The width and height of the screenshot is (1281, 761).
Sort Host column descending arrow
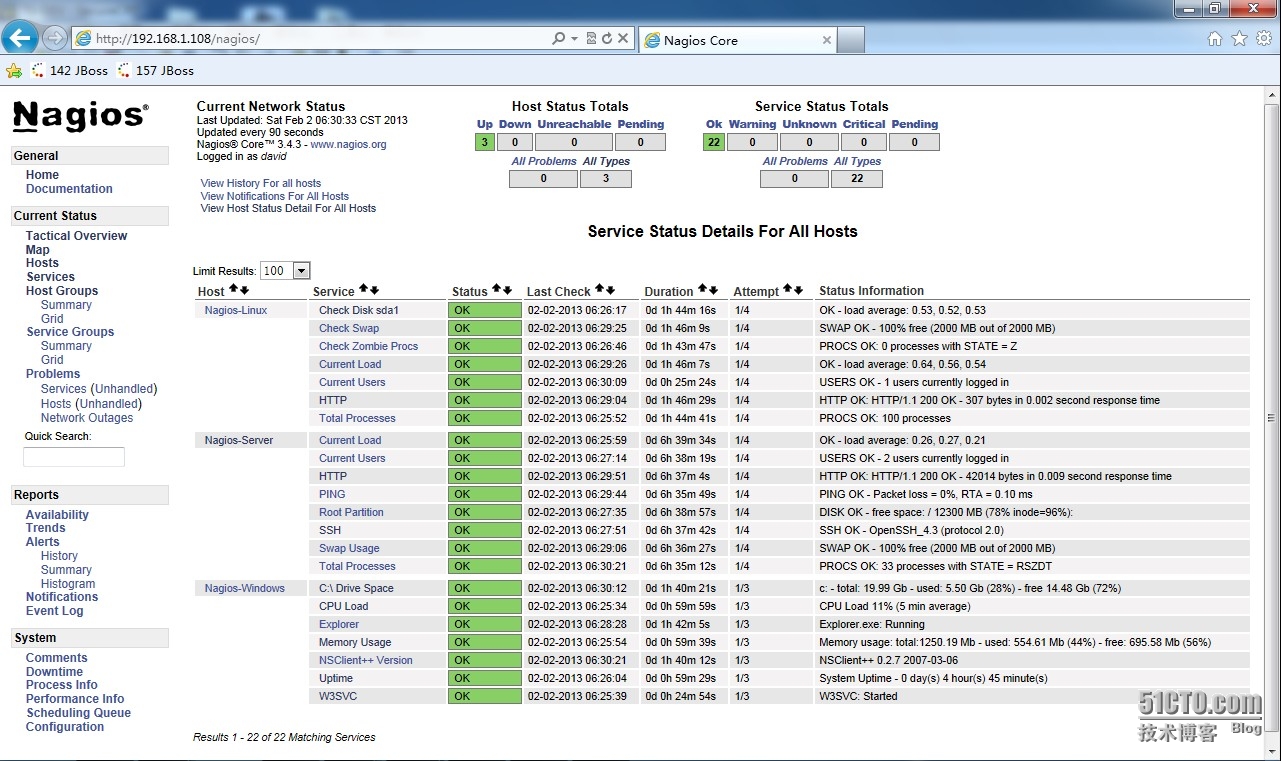tap(244, 289)
